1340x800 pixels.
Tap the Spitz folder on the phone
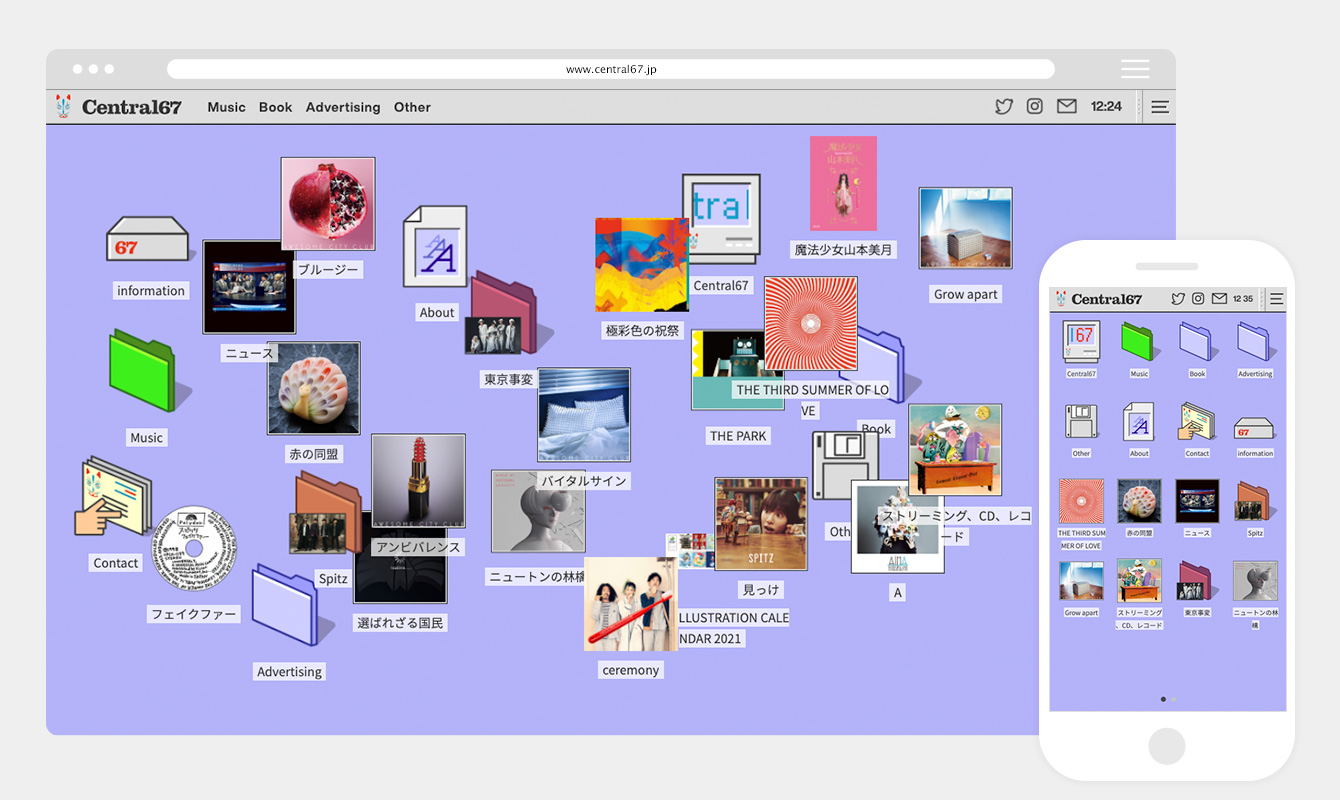(x=1255, y=501)
